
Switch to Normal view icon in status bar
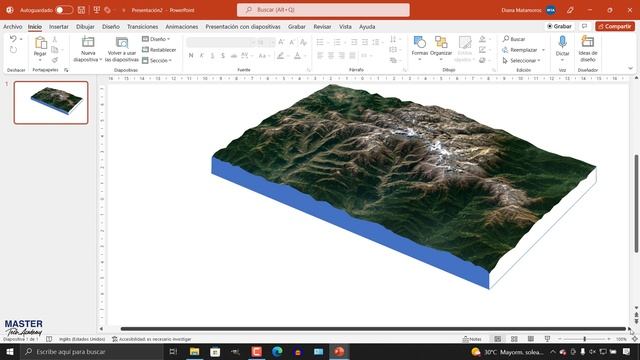pos(498,339)
